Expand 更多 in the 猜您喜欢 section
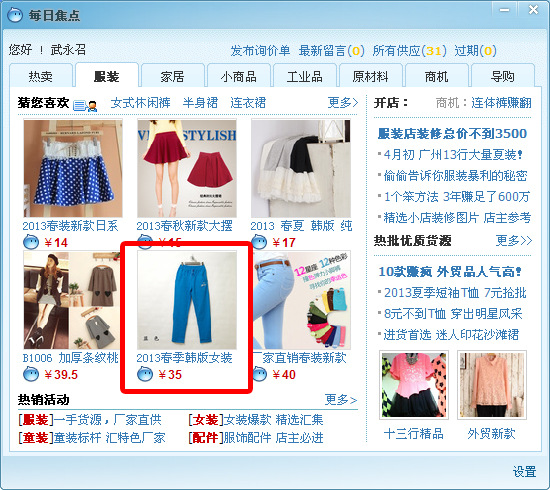The height and width of the screenshot is (490, 550). pos(343,102)
